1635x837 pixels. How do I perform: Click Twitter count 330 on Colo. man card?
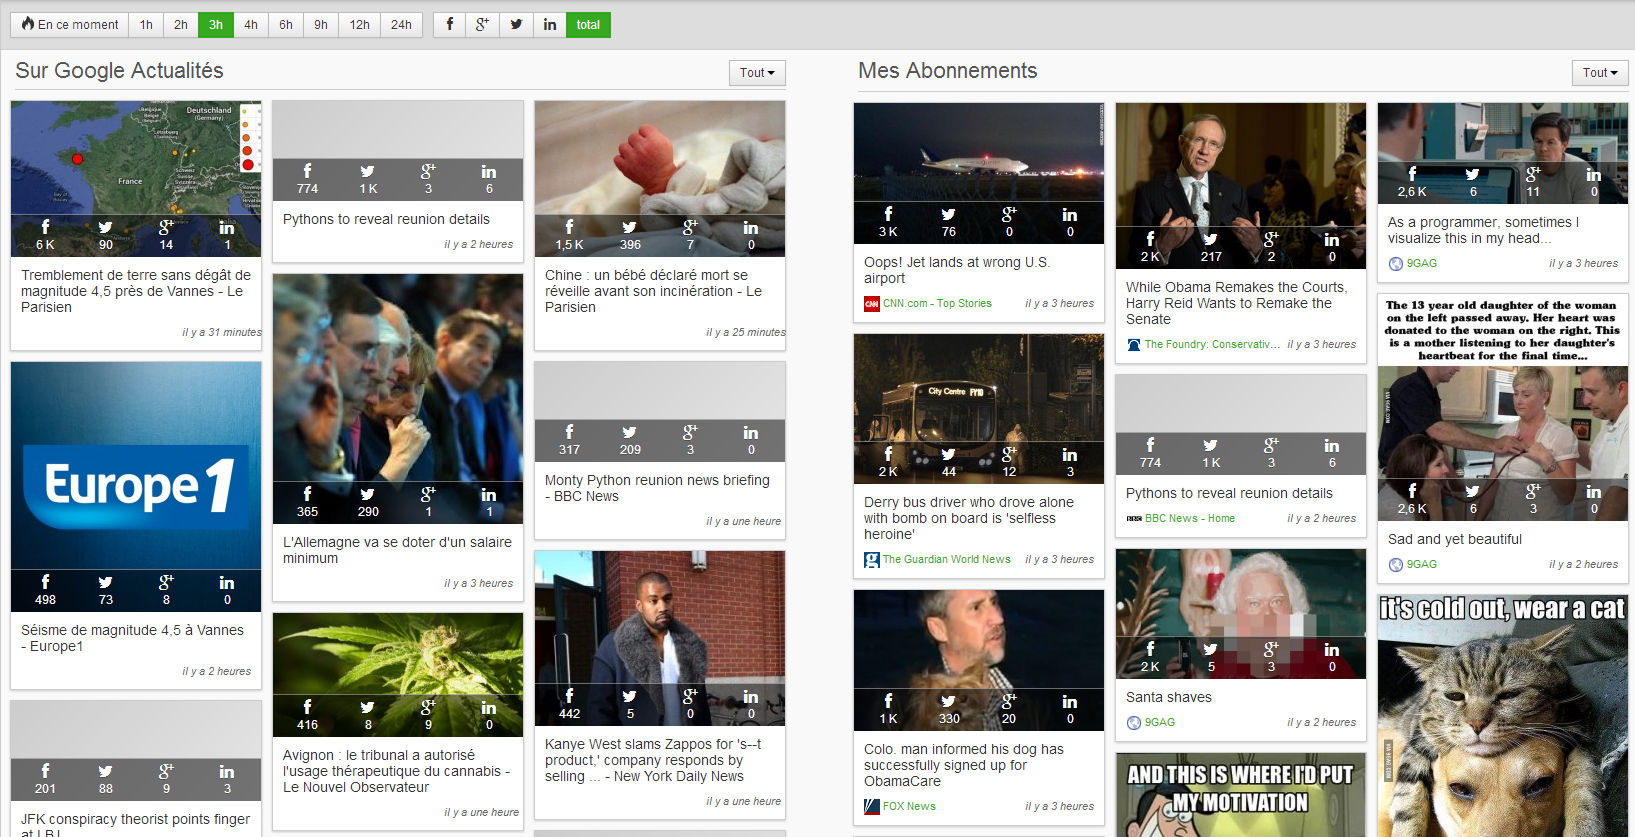(x=949, y=709)
